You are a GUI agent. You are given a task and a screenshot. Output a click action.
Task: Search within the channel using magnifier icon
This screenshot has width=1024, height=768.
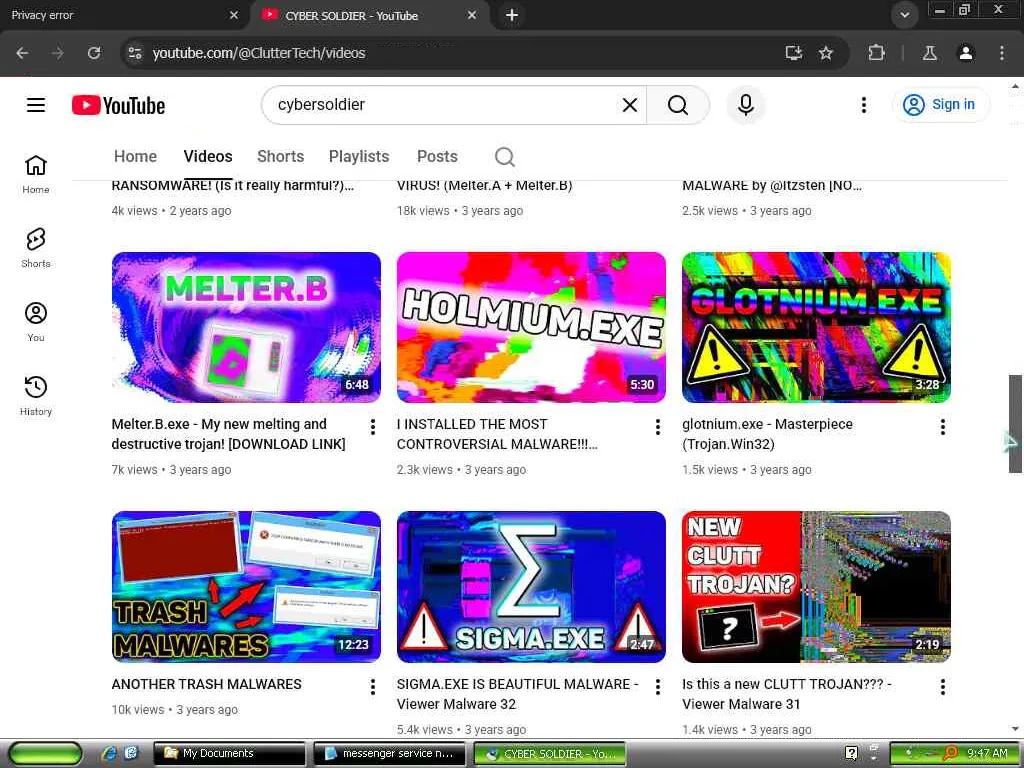504,157
